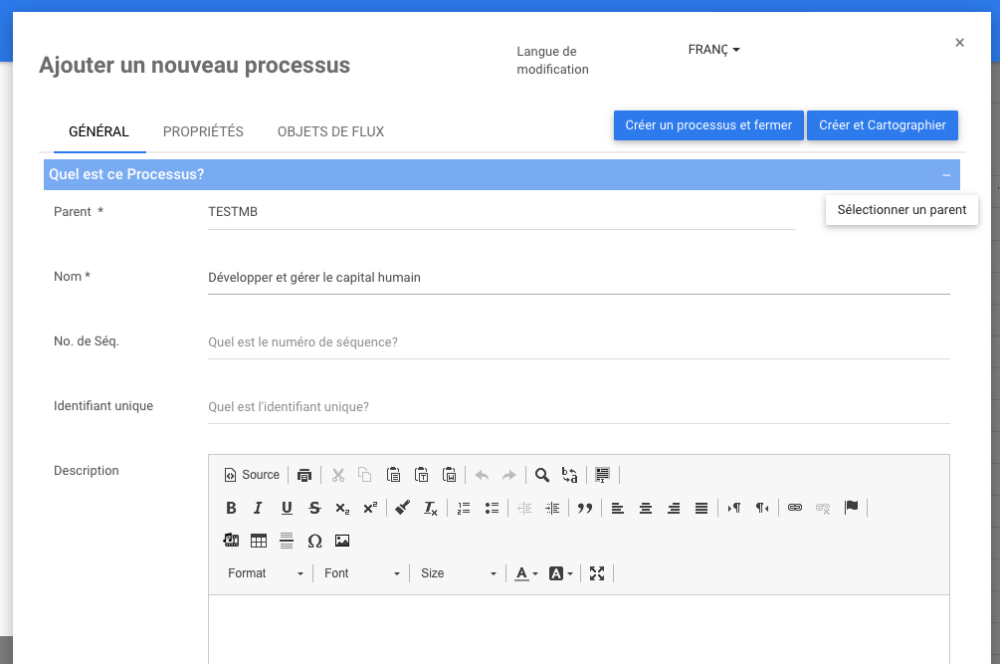Click the Undo arrow icon
This screenshot has width=1000, height=664.
(x=482, y=475)
